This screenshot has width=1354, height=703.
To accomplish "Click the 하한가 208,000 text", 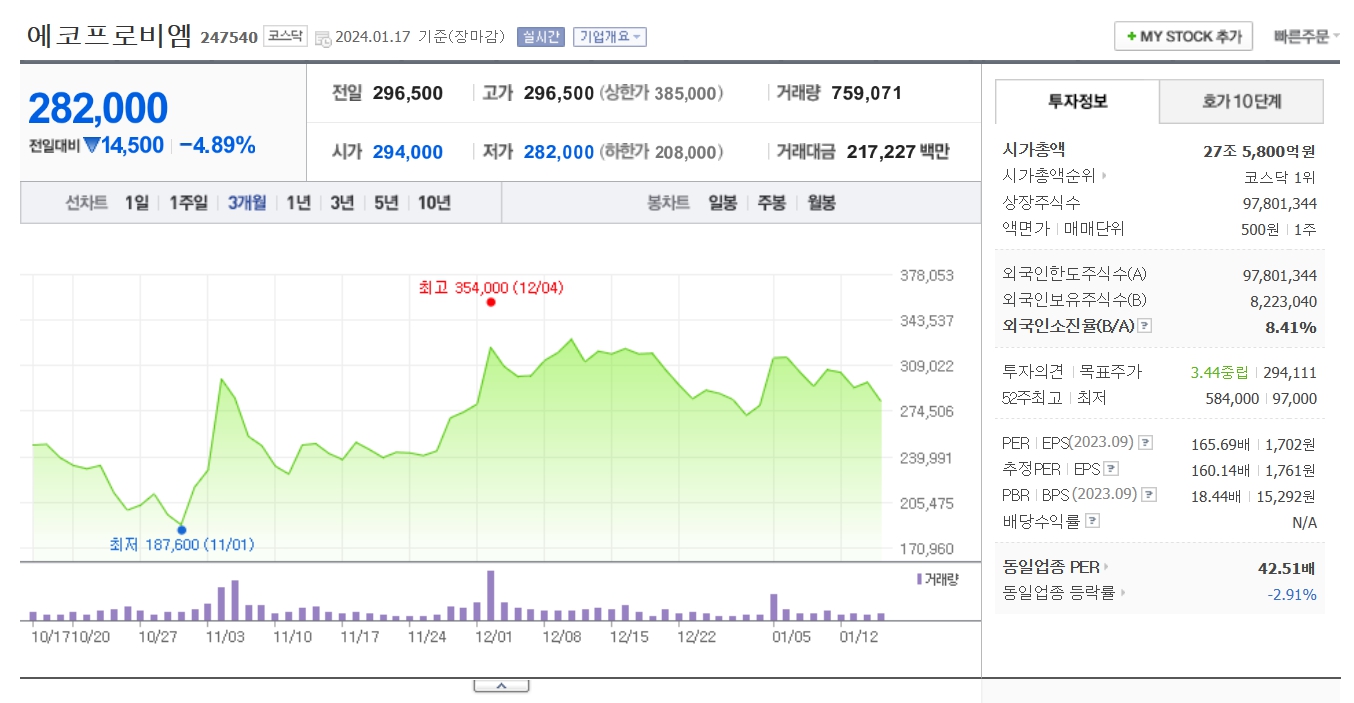I will point(661,152).
